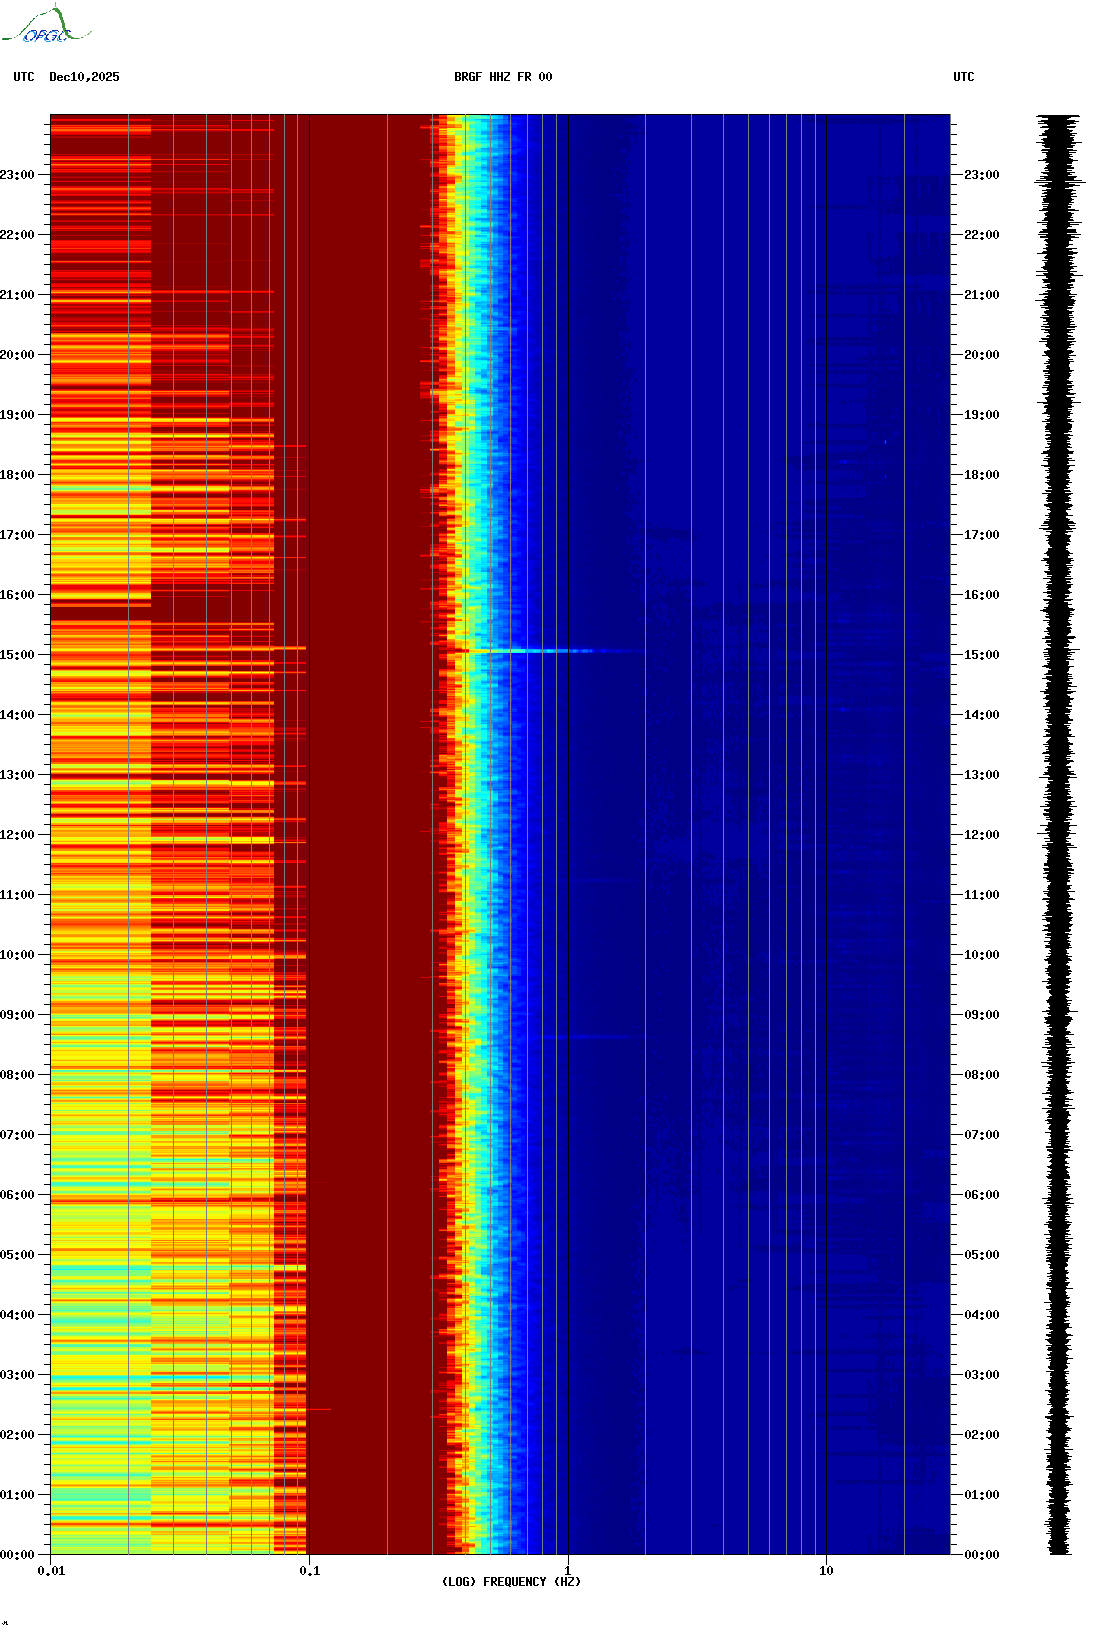Click the 21:00 label on the right time axis

[982, 295]
